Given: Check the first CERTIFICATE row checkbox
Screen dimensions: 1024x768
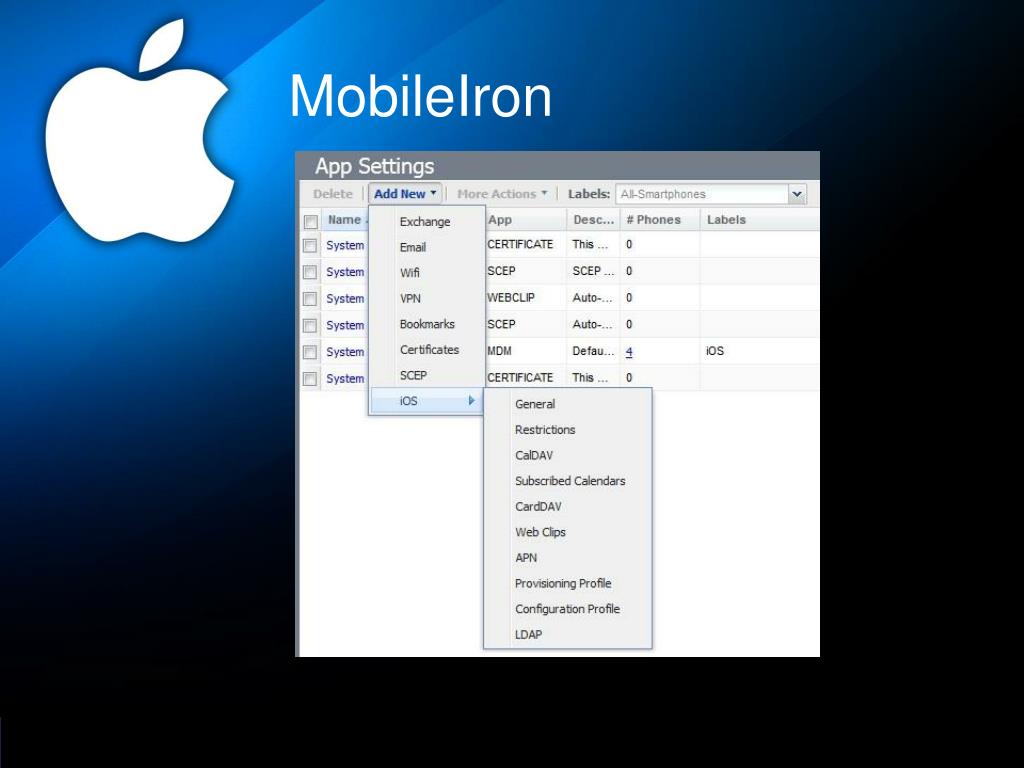Looking at the screenshot, I should tap(310, 246).
